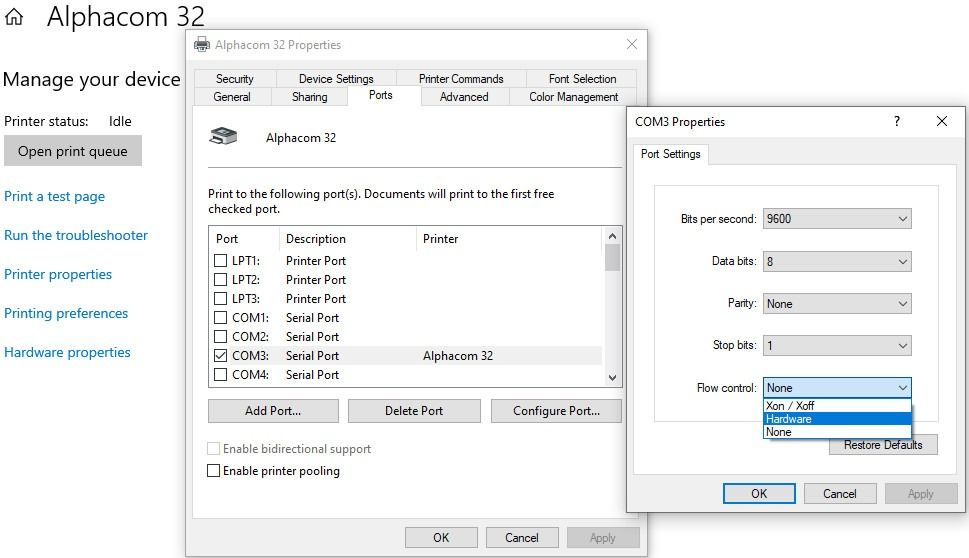
Task: Select Xon / Xoff flow control option
Action: coord(837,405)
